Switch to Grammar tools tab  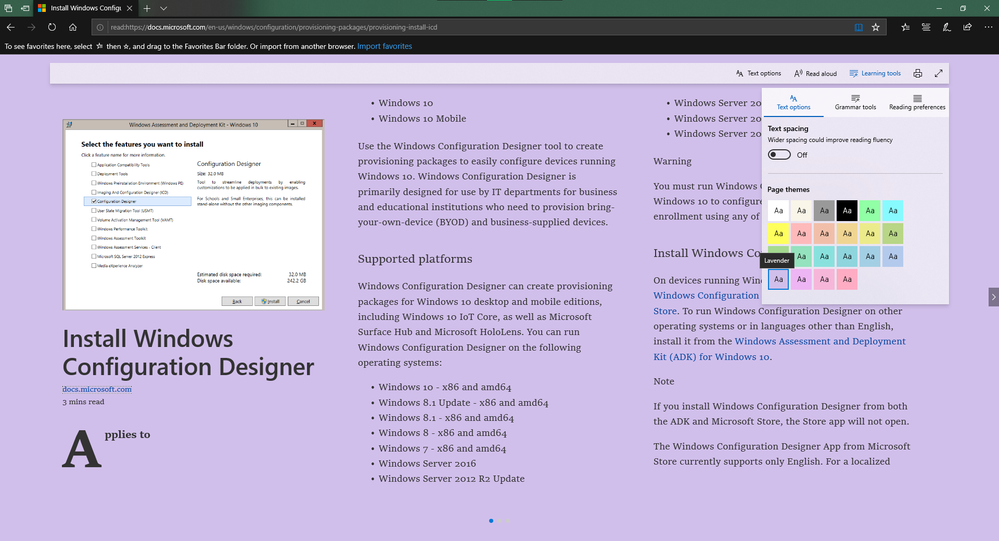855,103
